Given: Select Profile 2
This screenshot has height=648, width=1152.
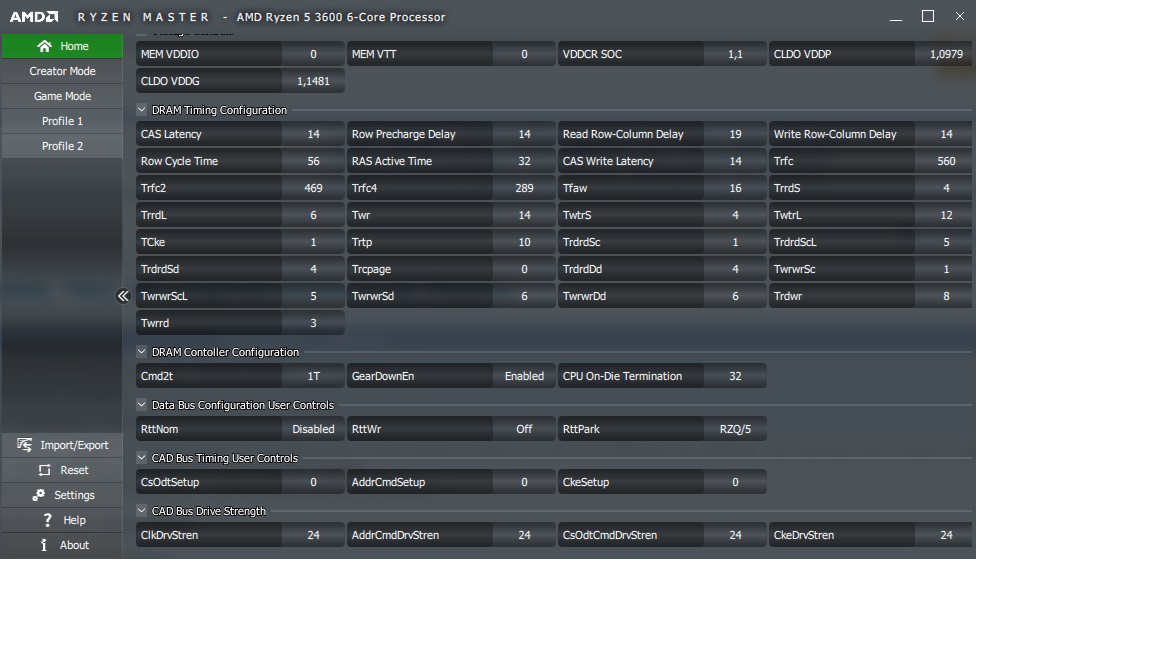Looking at the screenshot, I should pos(62,146).
